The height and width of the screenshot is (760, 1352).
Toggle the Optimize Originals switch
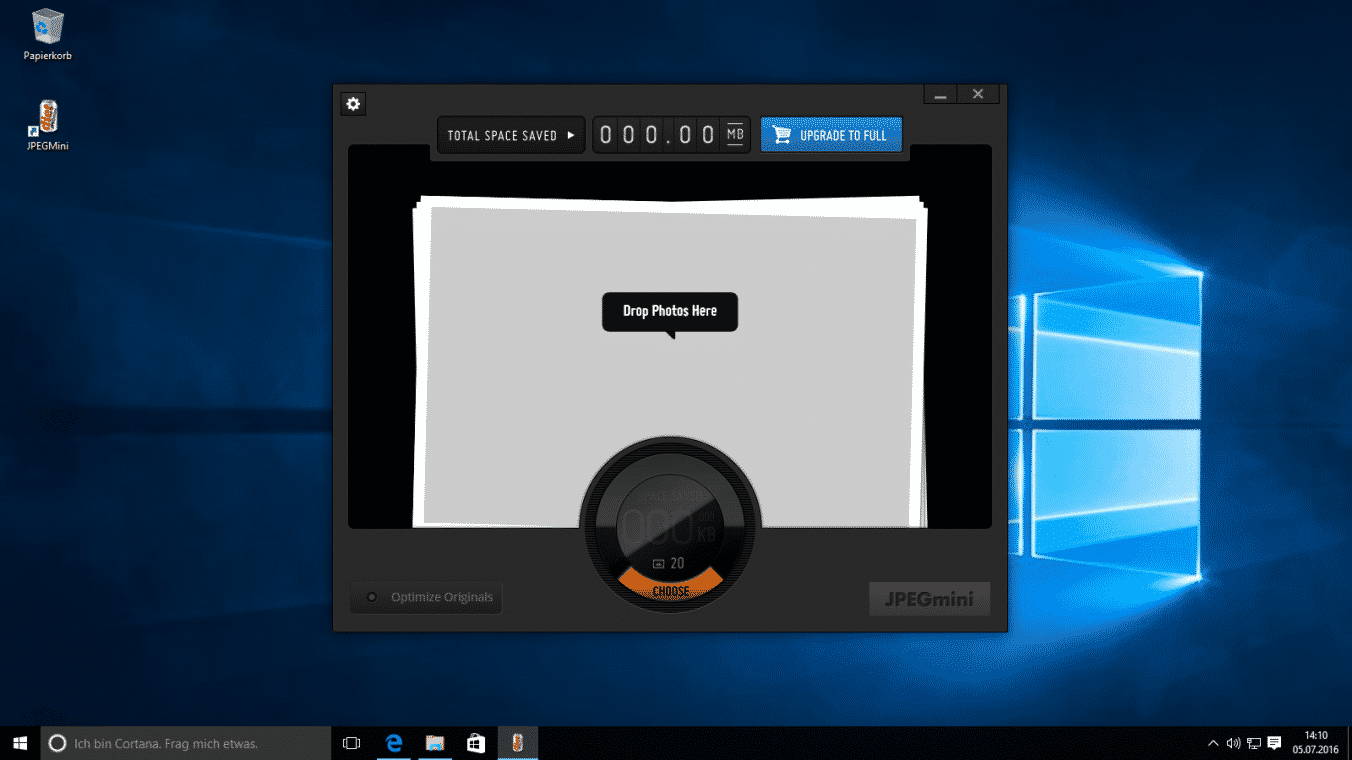[x=426, y=597]
